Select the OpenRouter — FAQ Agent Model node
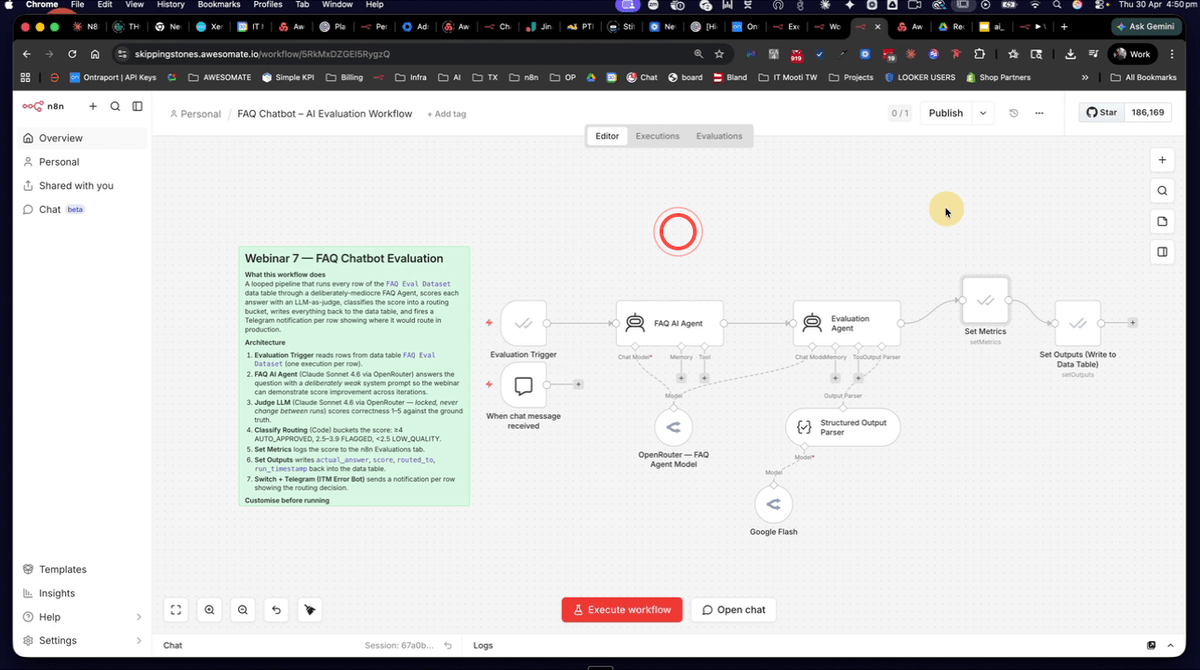Screen dimensions: 1200x670 pos(673,427)
